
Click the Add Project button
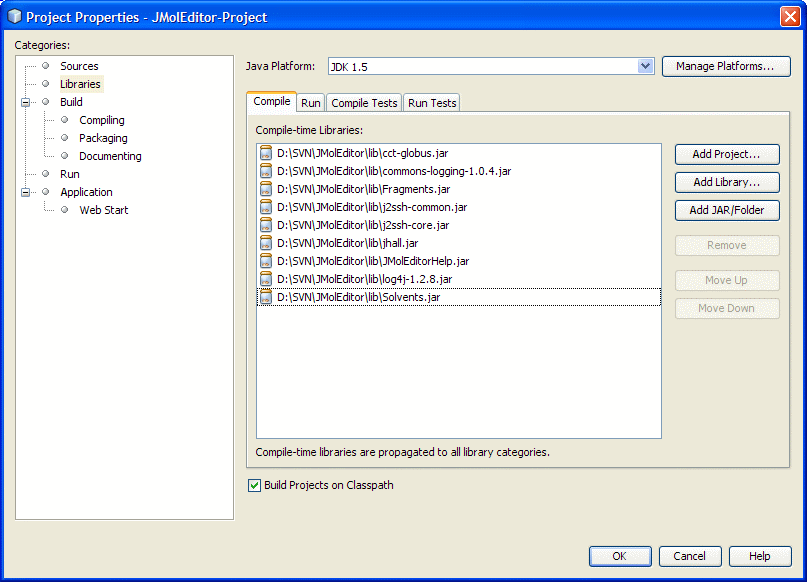727,154
